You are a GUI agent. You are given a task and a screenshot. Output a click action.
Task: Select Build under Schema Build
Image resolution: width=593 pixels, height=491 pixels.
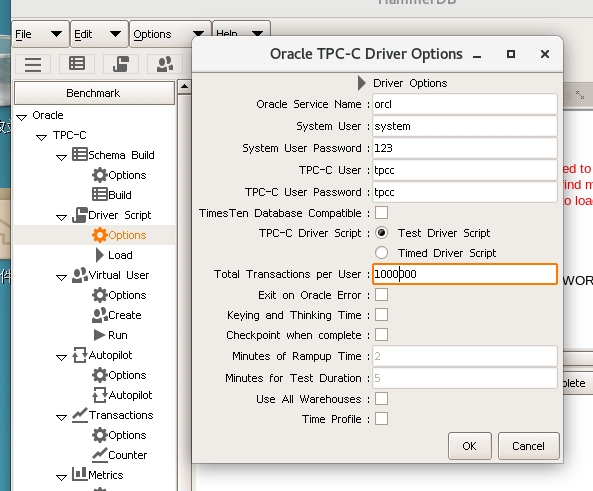click(x=120, y=195)
